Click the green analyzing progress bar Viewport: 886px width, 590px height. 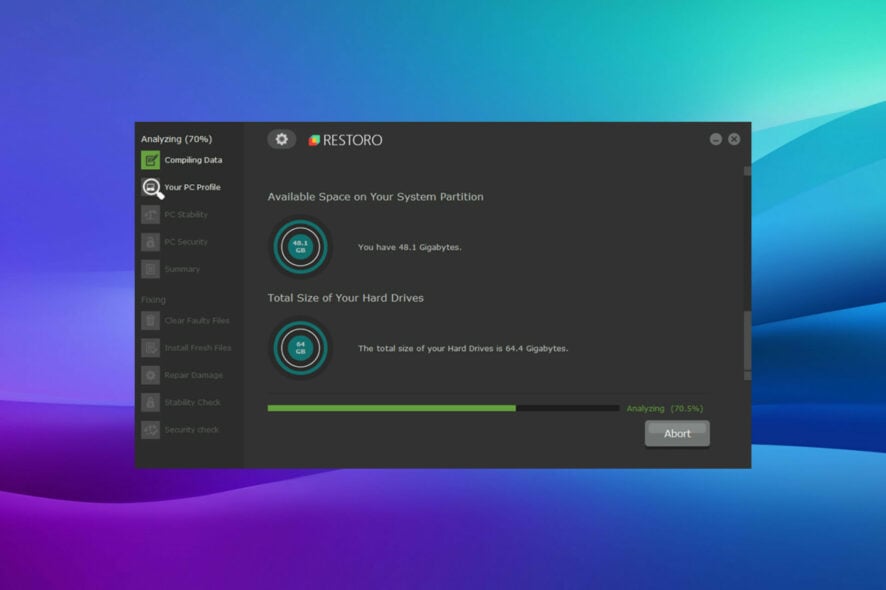coord(391,408)
